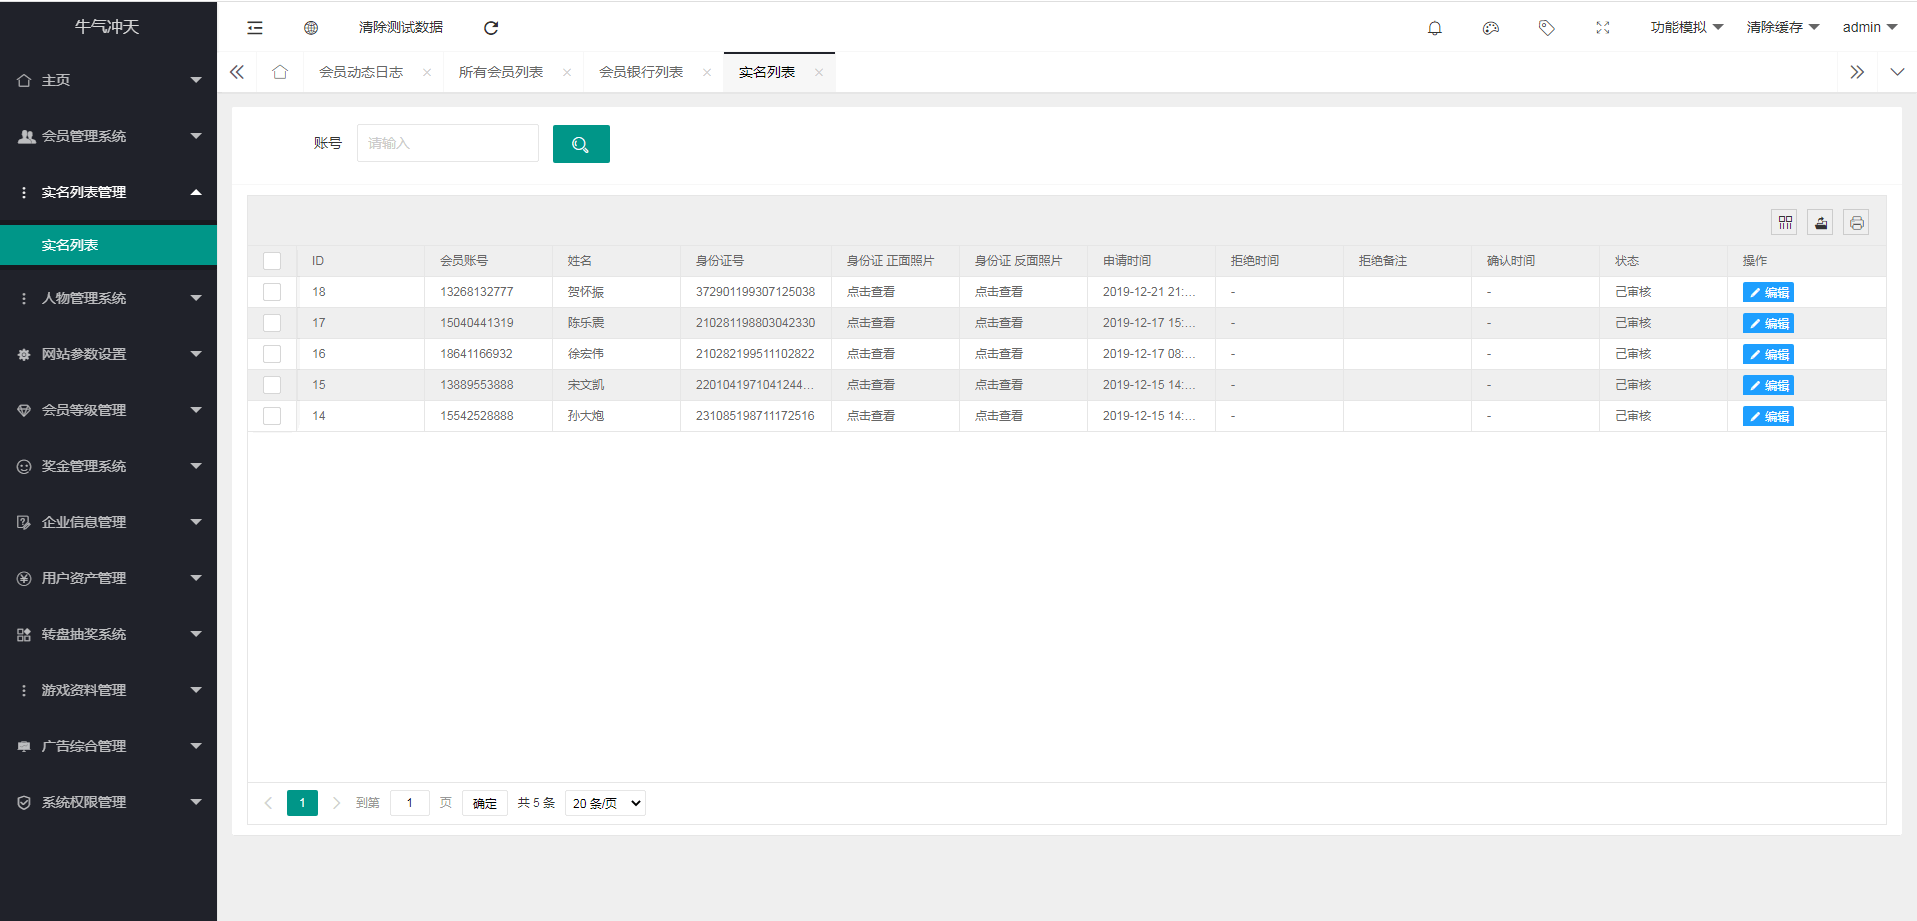
Task: Click the table print icon
Action: [1856, 222]
